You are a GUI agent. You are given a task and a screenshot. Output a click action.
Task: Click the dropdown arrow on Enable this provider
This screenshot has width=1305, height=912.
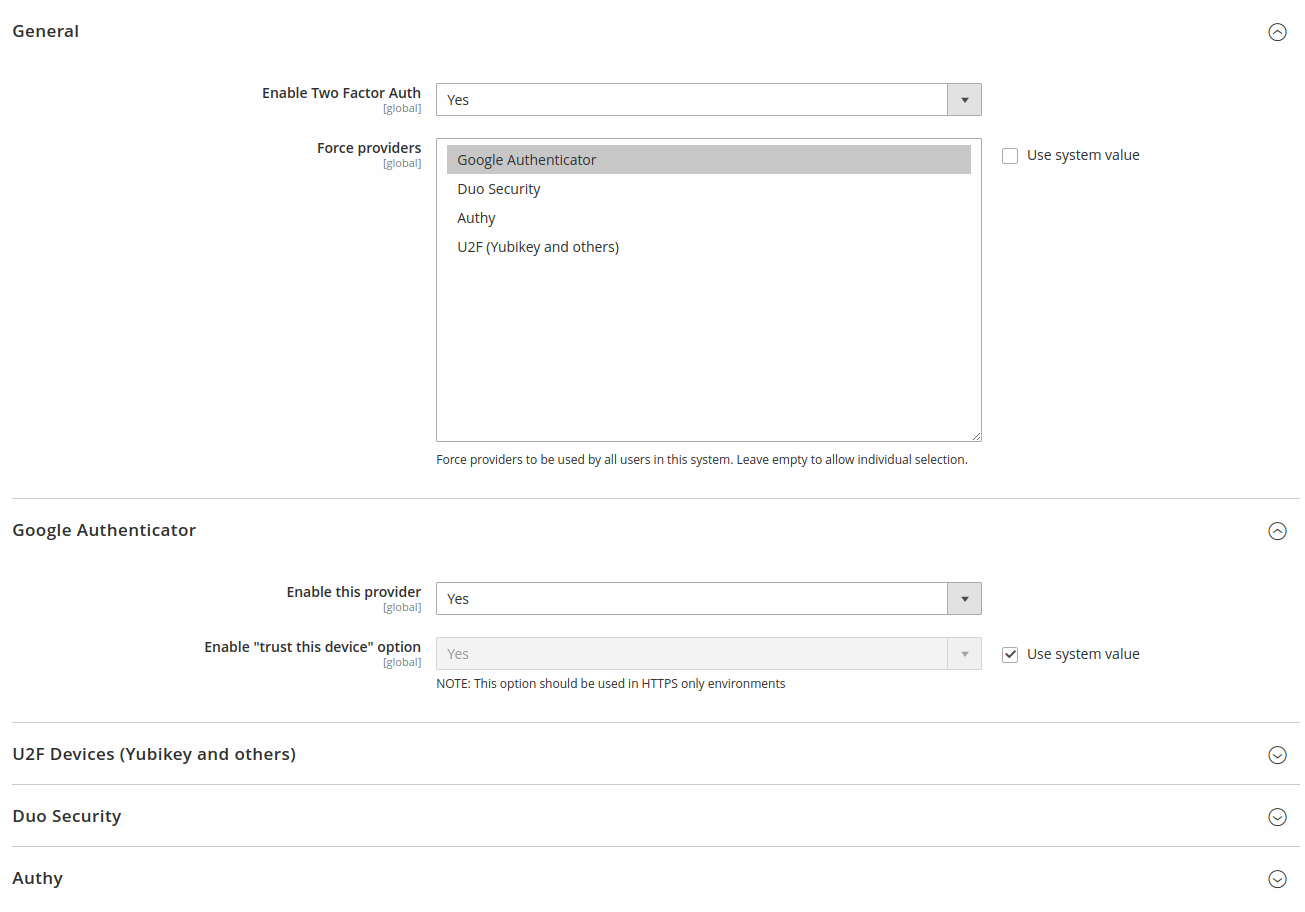click(964, 598)
